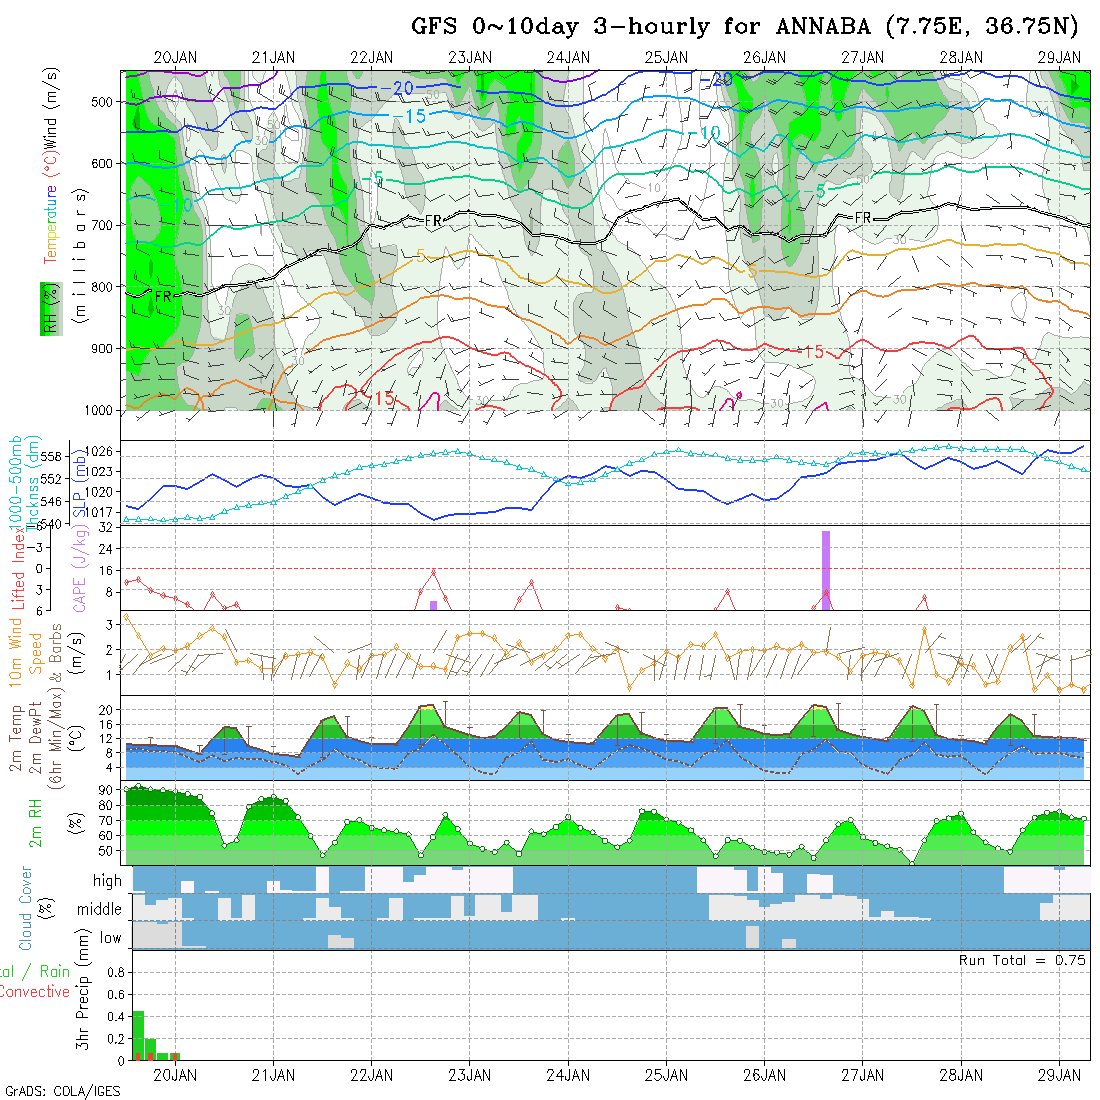The image size is (1100, 1100).
Task: Select the high cloud row label
Action: tap(107, 881)
